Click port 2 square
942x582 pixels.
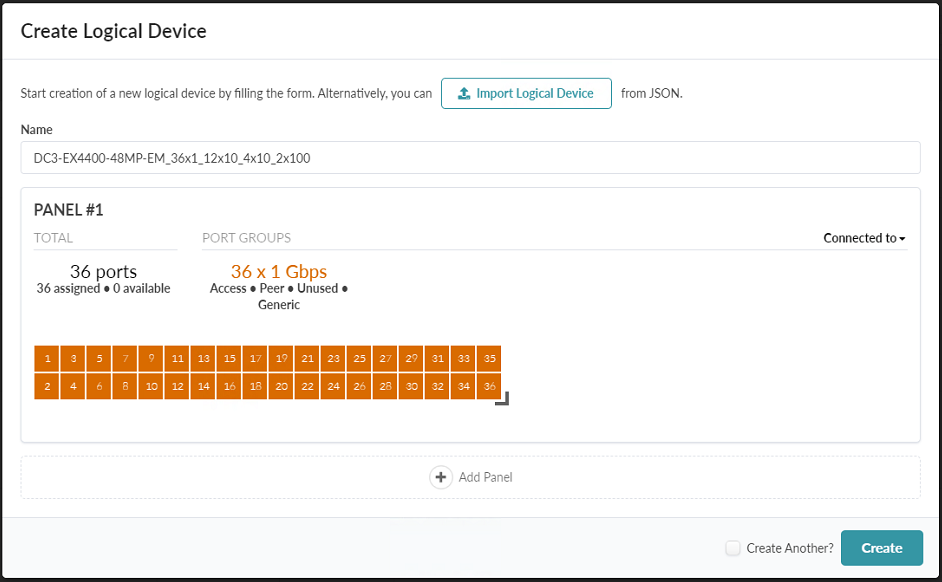coord(47,386)
